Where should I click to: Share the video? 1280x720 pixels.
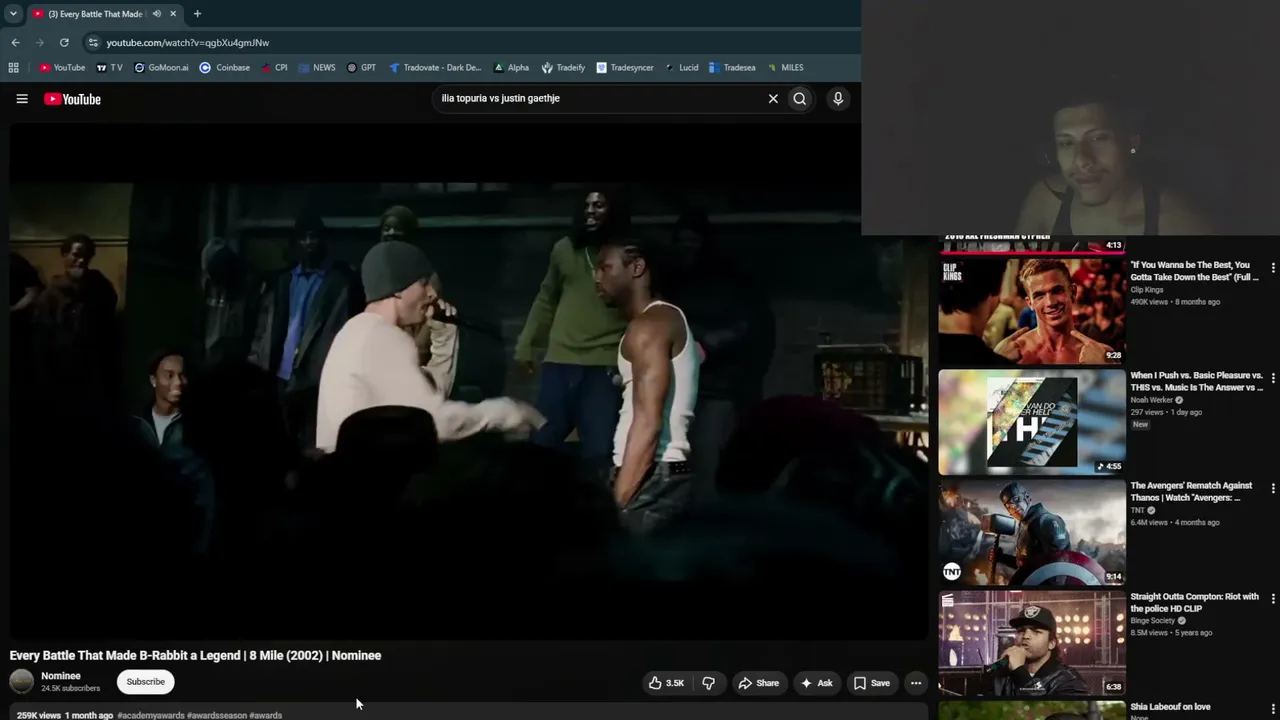pos(758,683)
